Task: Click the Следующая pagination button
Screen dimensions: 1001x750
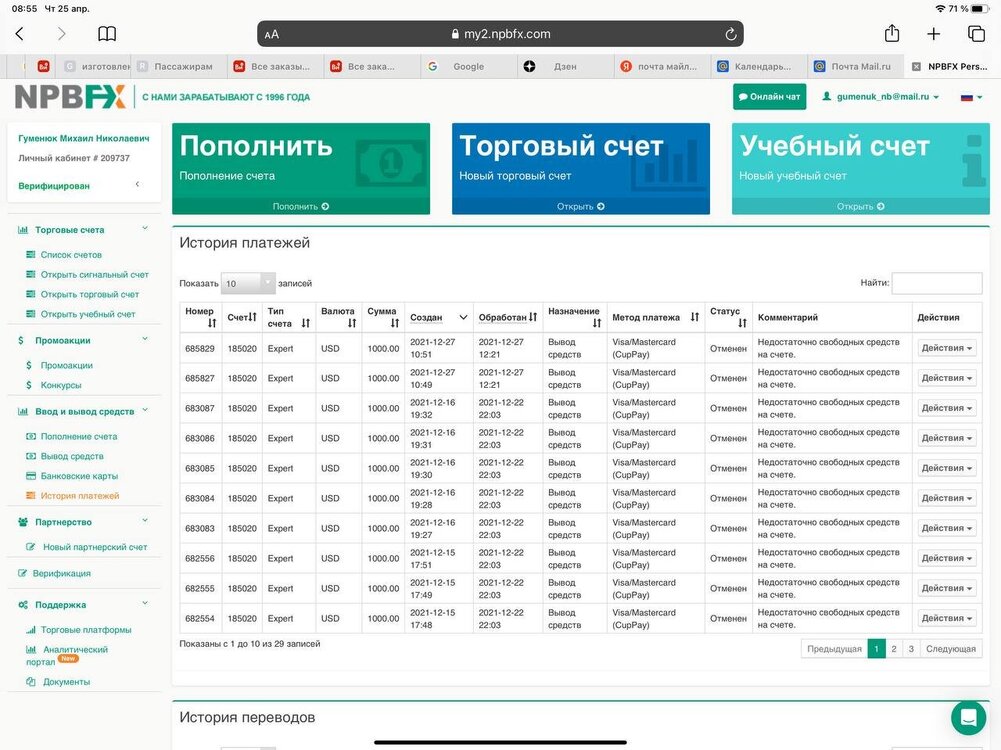Action: click(951, 649)
